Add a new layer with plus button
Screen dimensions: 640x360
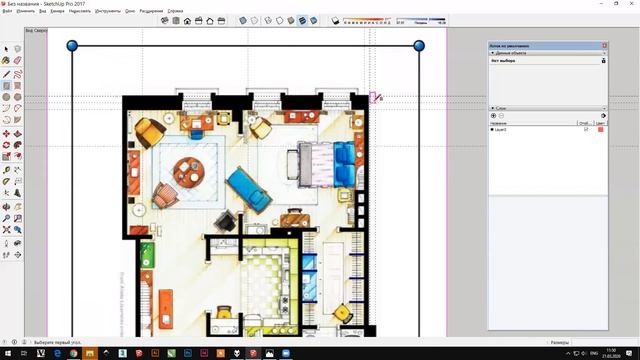coord(493,116)
